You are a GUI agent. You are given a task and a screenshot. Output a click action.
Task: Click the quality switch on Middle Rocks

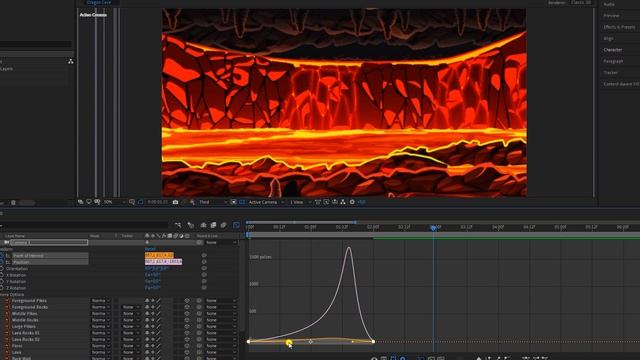(x=158, y=320)
